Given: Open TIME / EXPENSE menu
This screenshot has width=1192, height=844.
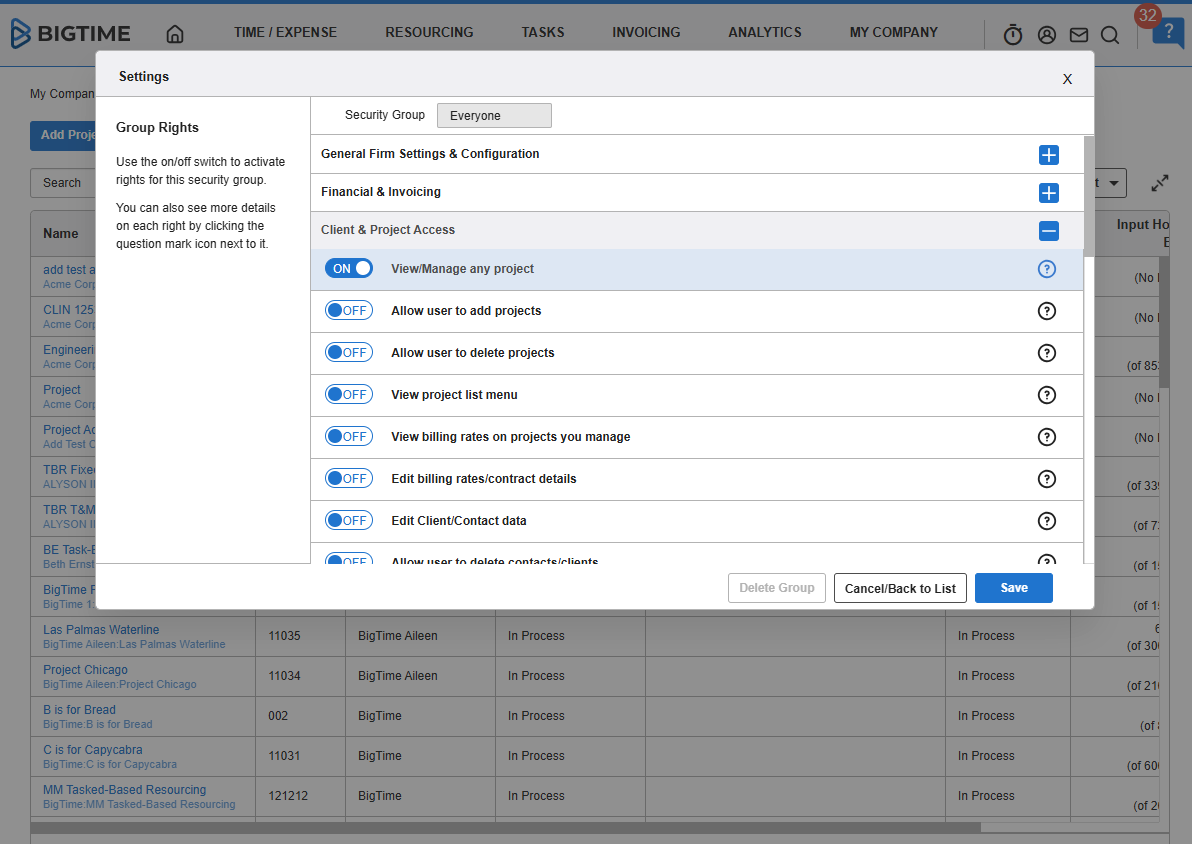Looking at the screenshot, I should [x=285, y=33].
